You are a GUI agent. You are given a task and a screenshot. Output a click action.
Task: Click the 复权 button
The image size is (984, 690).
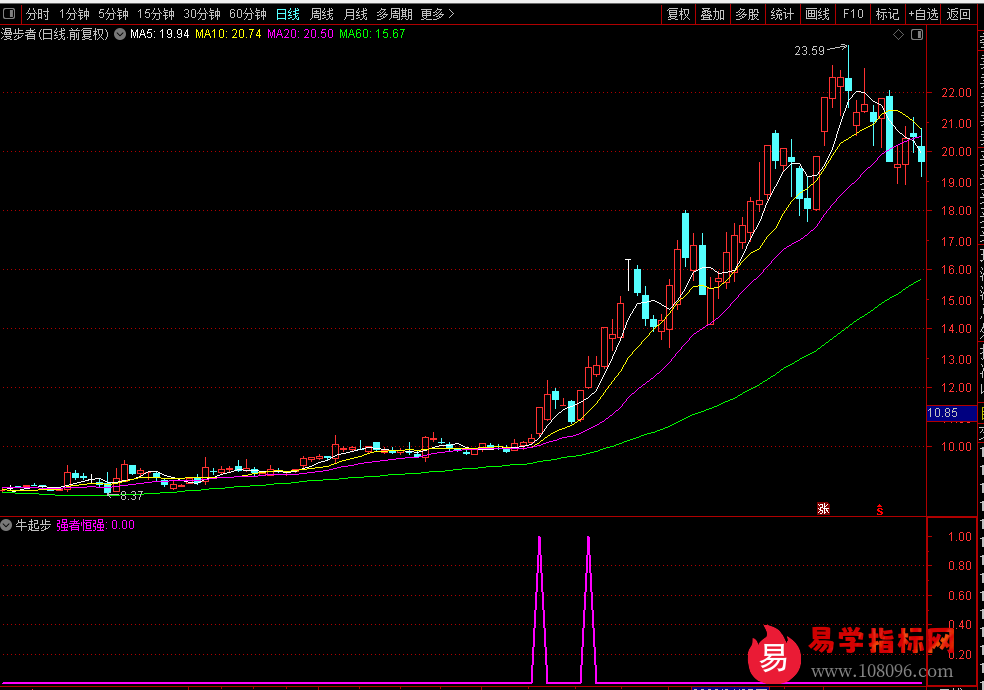tap(678, 14)
